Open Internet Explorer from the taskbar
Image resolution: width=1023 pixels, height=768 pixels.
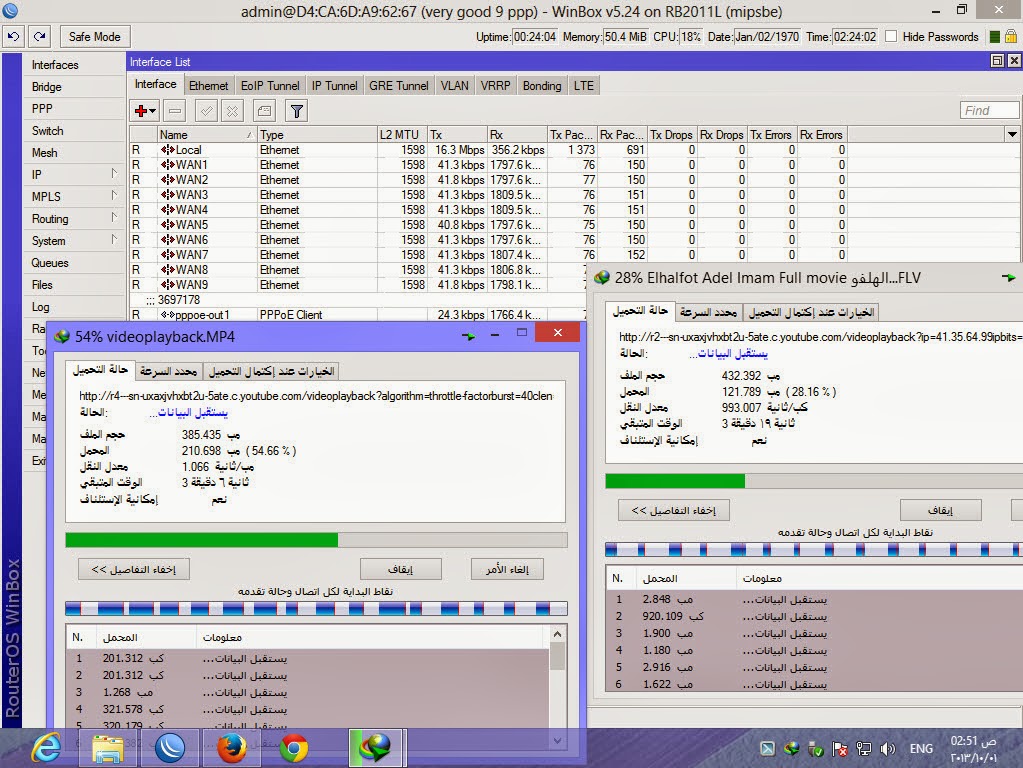(47, 748)
